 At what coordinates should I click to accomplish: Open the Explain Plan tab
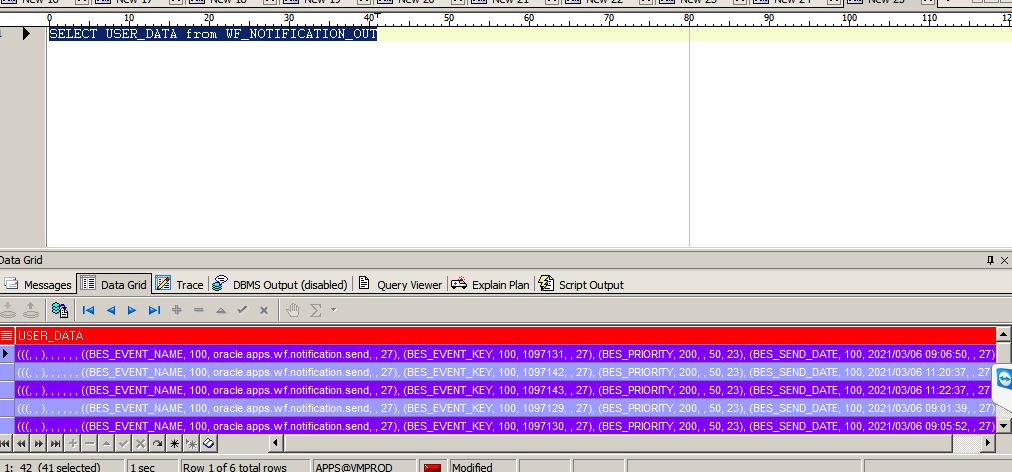pyautogui.click(x=490, y=285)
